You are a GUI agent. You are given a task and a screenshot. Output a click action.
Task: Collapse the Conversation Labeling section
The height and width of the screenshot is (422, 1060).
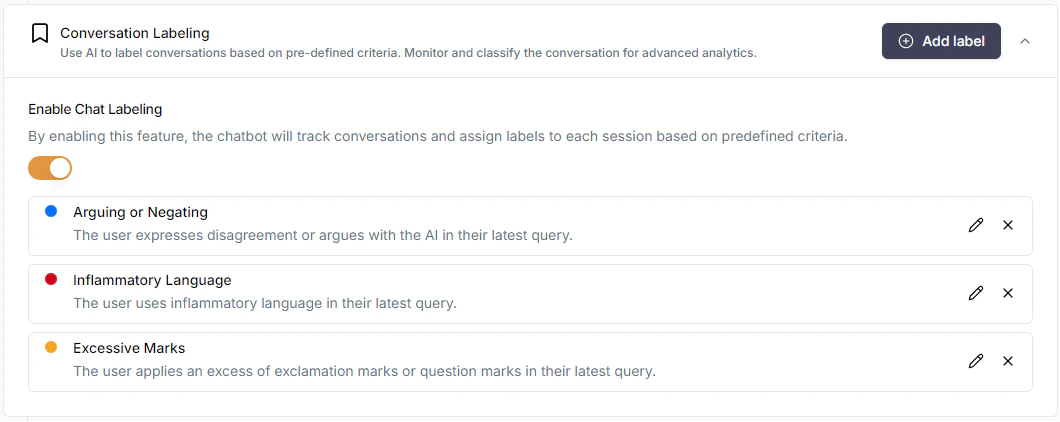click(1025, 41)
